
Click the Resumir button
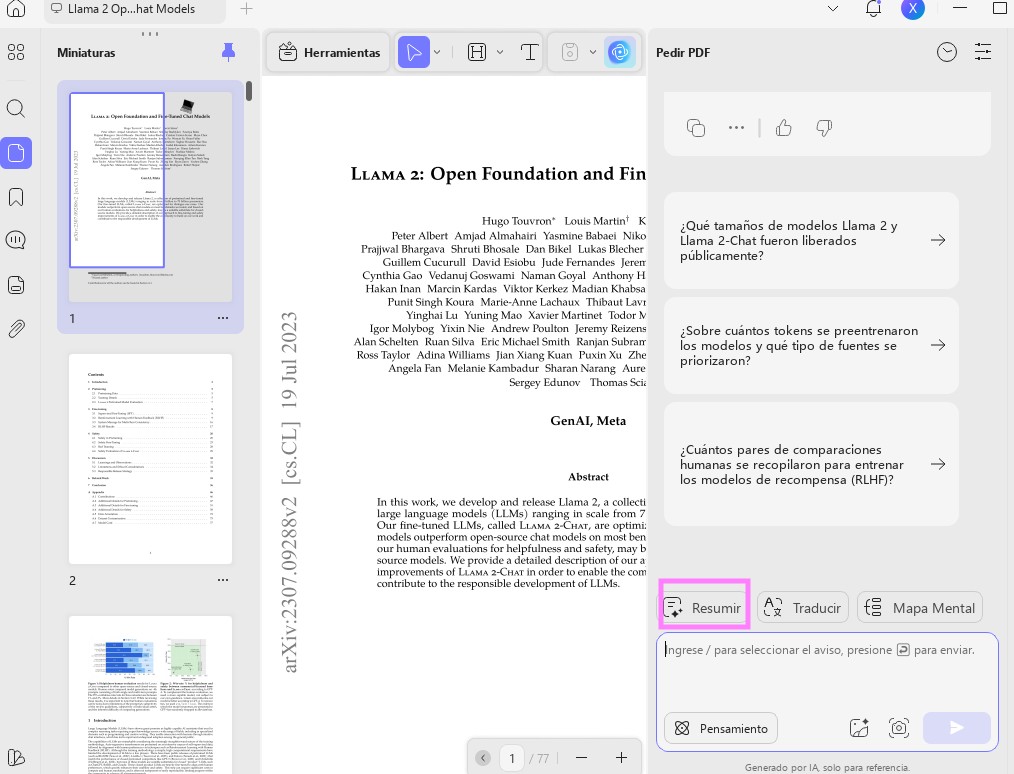pyautogui.click(x=703, y=608)
